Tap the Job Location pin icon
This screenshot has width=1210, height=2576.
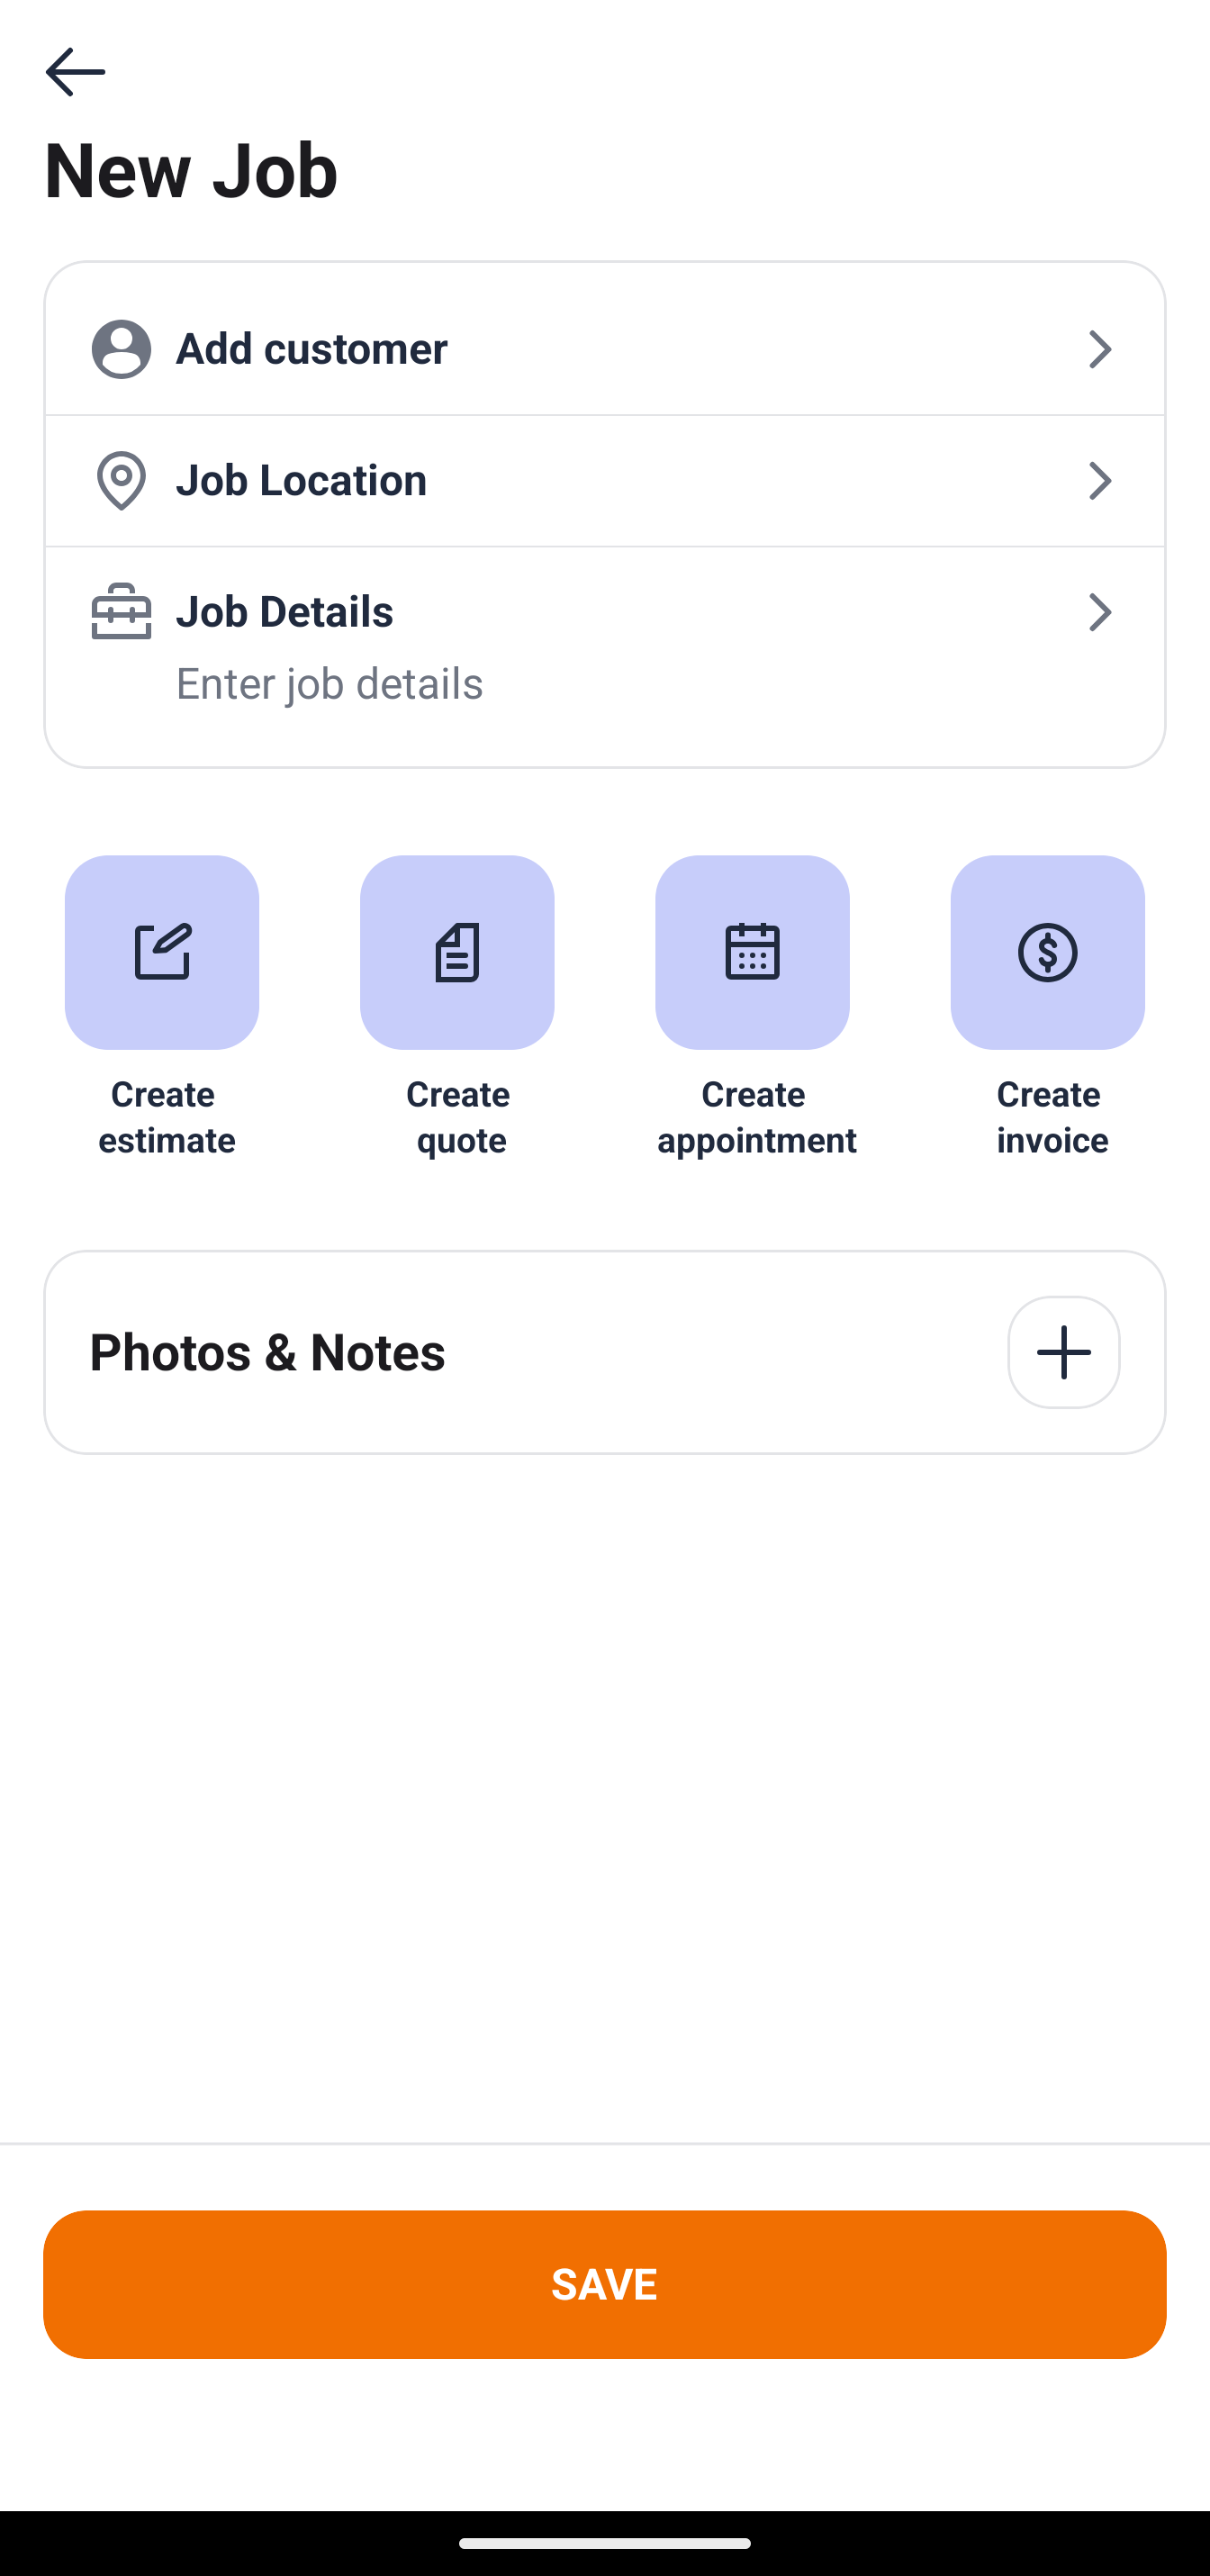tap(121, 481)
